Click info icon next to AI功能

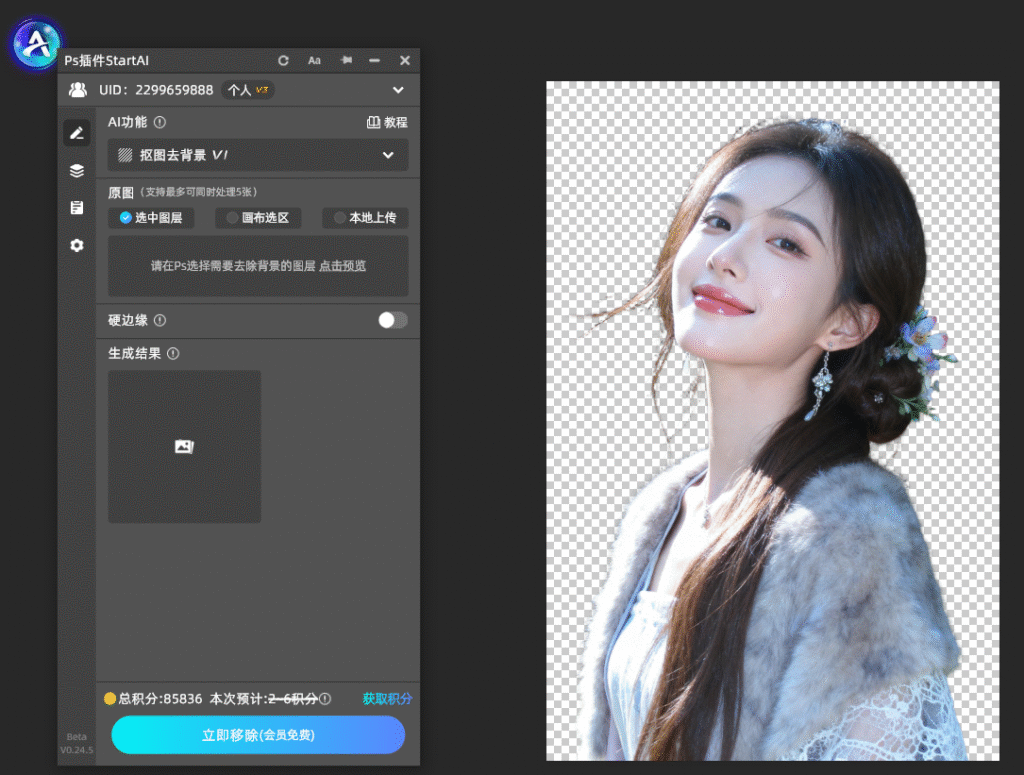(160, 122)
